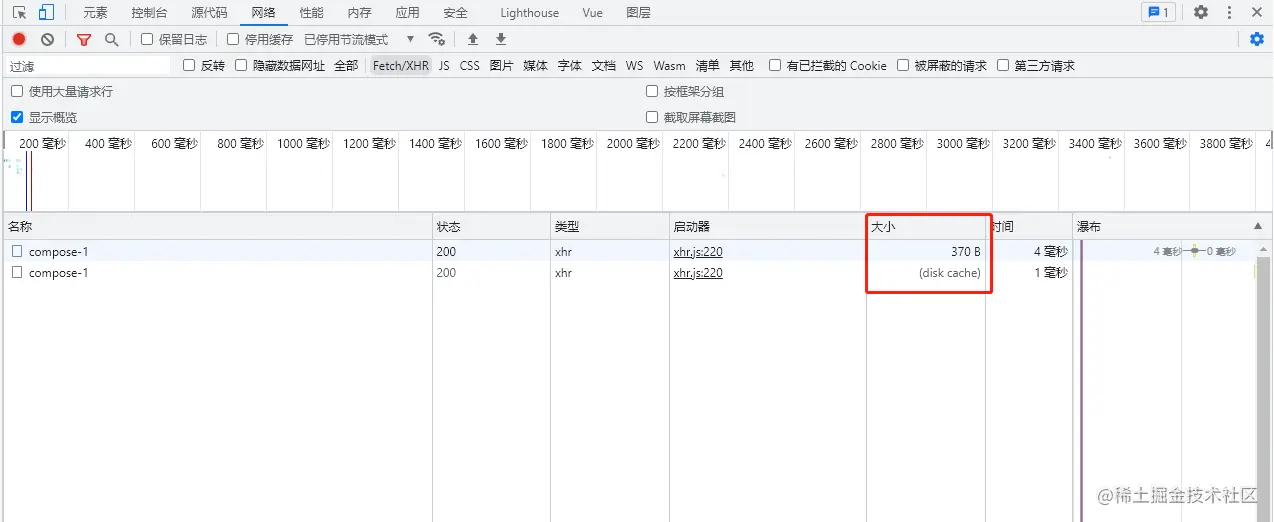This screenshot has height=522, width=1274.
Task: Close the DevTools panel
Action: click(1257, 13)
